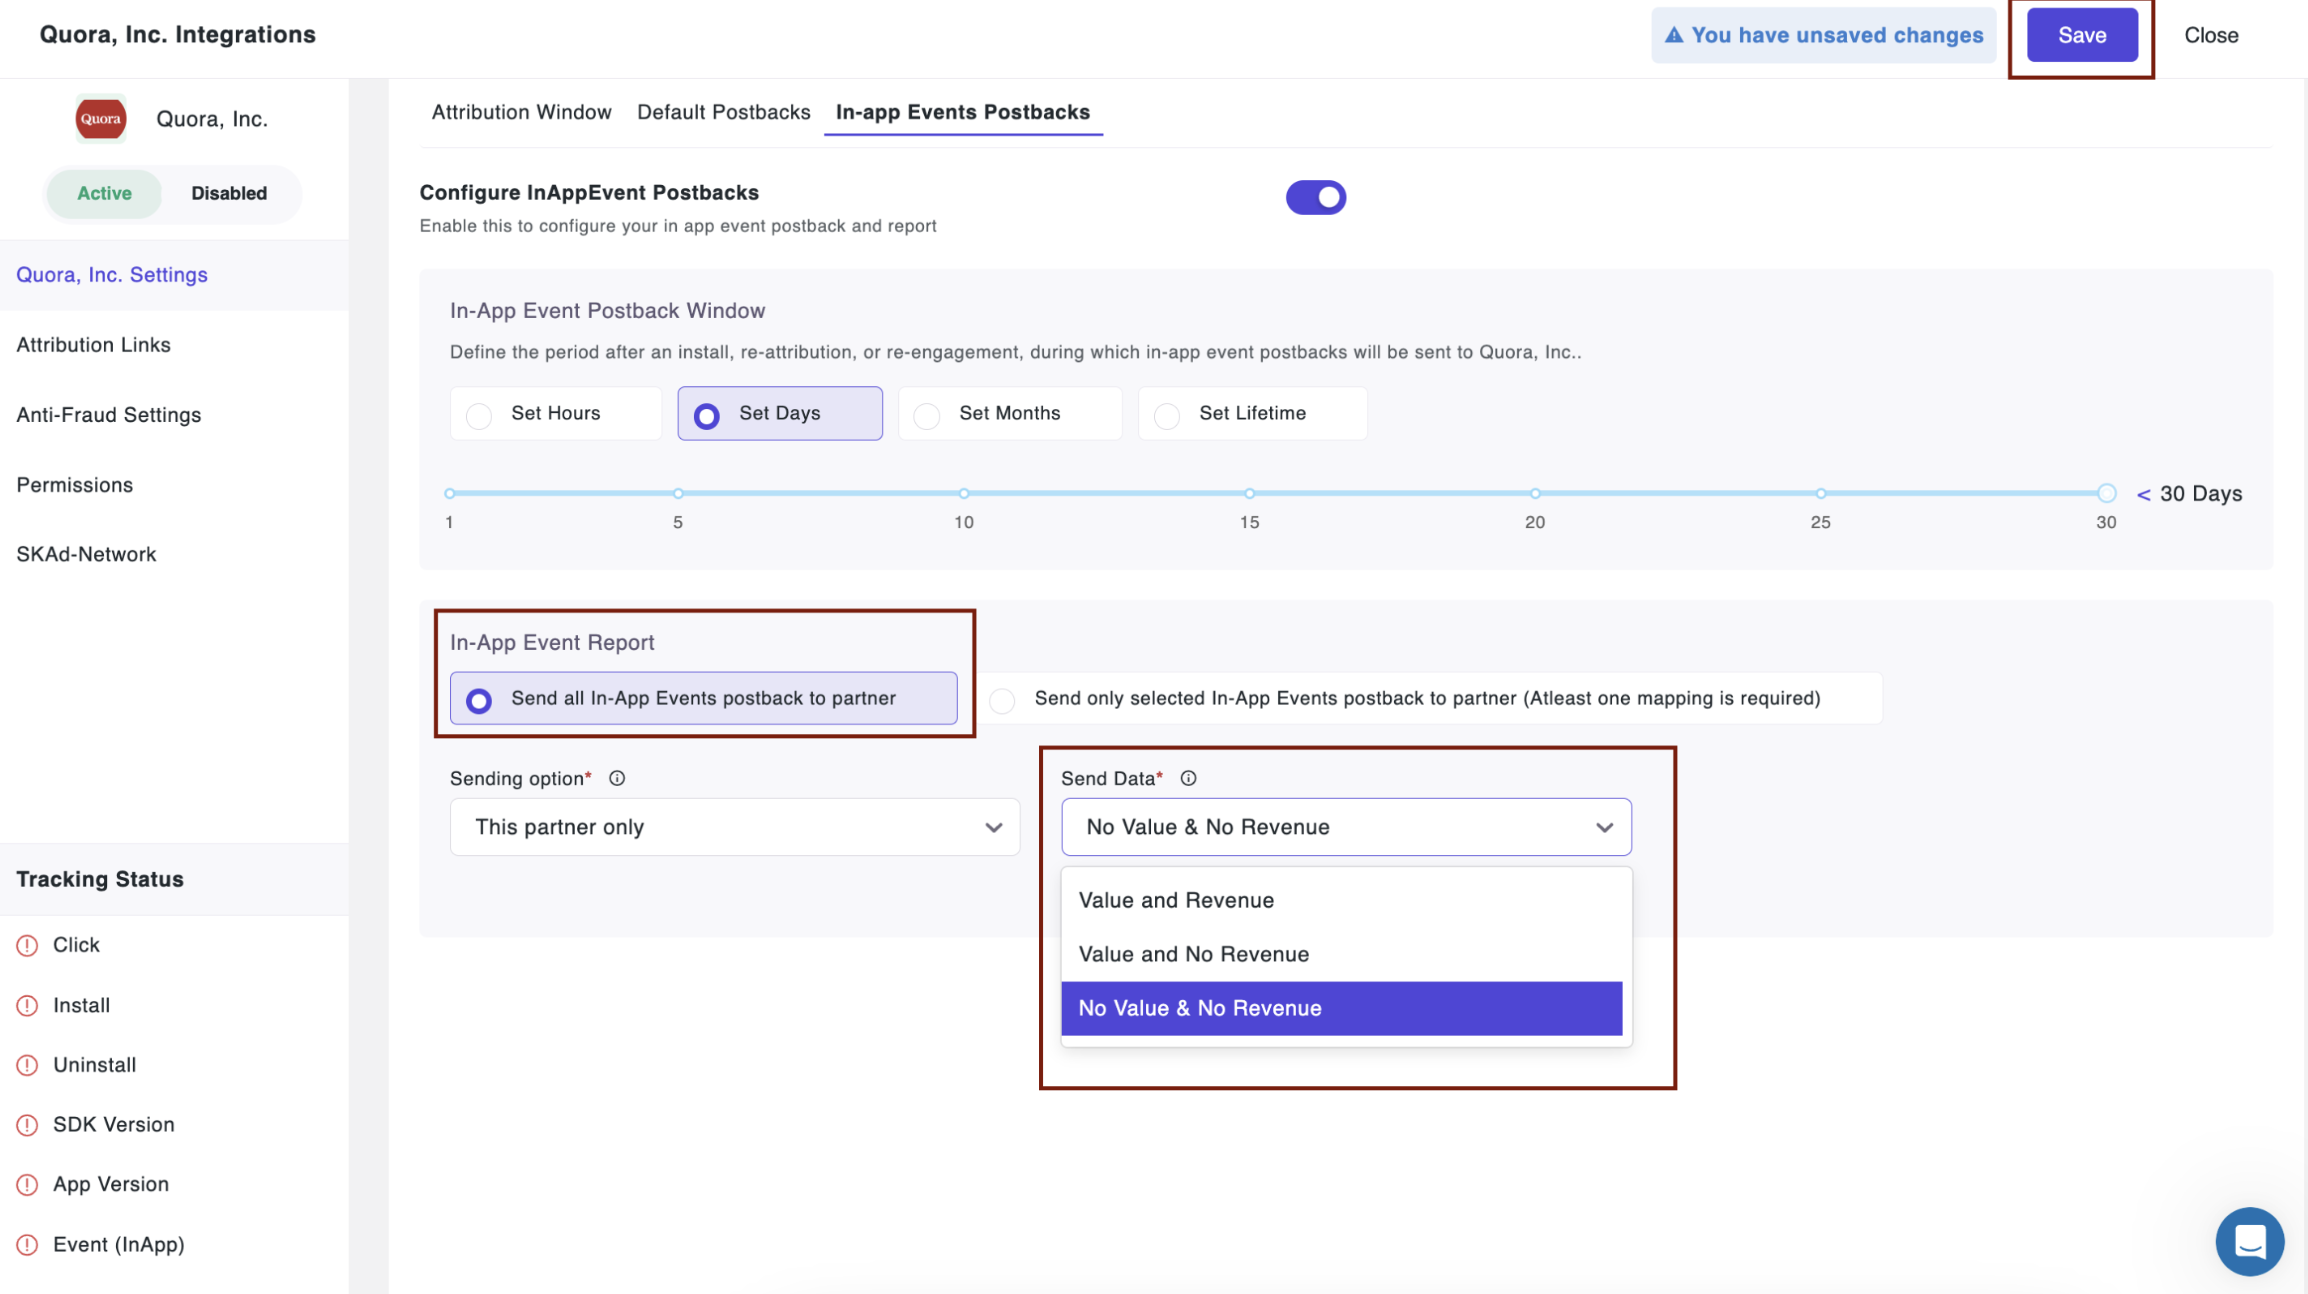
Task: Click the In-App Event Report heading
Action: point(552,643)
